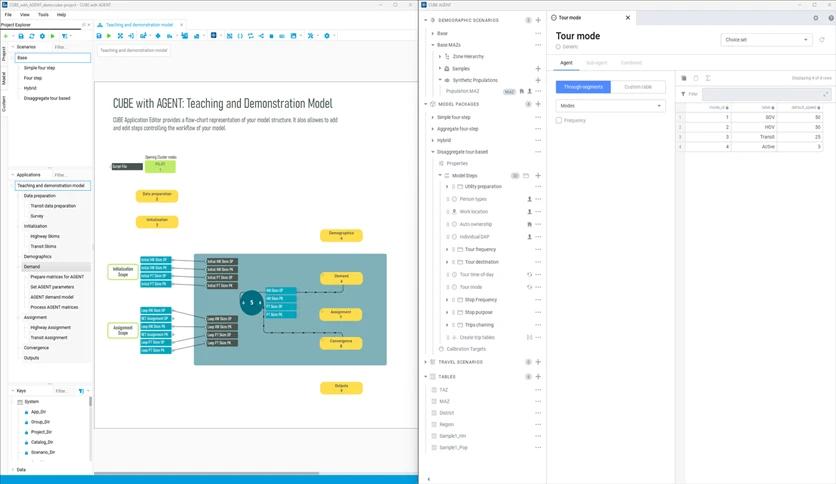Screen dimensions: 836x484
Task: Click the filter icon beside Keys filter
Action: (81, 391)
